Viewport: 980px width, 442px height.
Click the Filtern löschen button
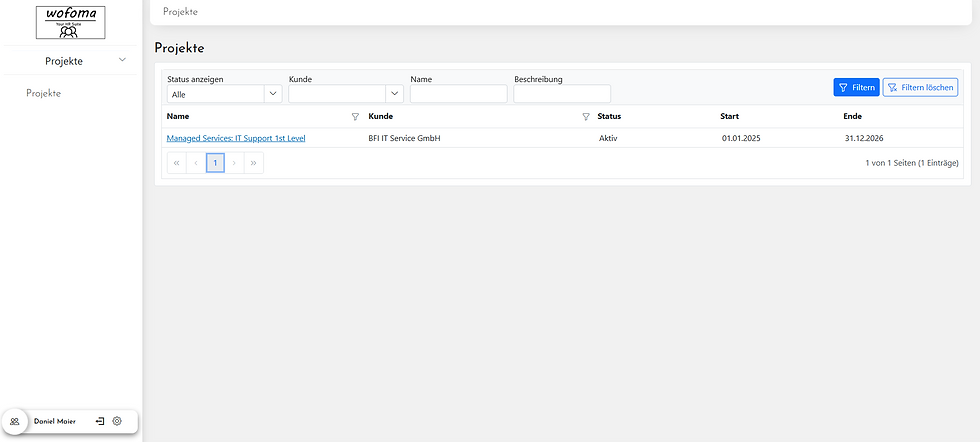point(920,88)
